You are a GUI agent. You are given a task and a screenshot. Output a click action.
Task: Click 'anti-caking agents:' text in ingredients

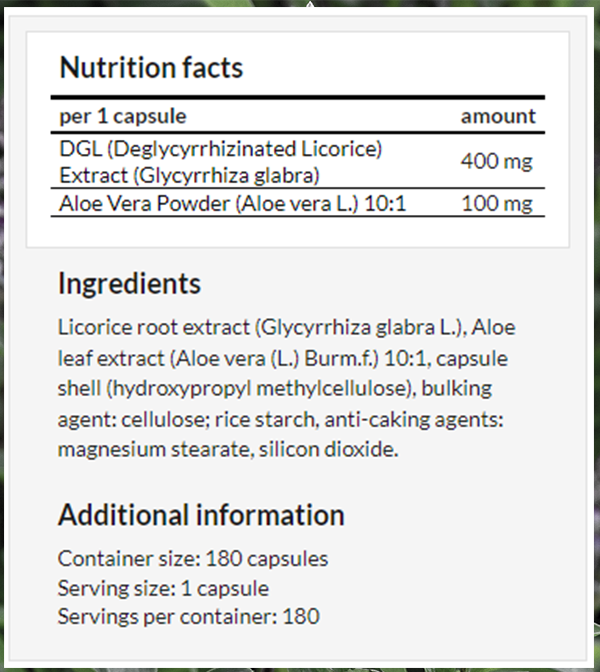pos(414,419)
